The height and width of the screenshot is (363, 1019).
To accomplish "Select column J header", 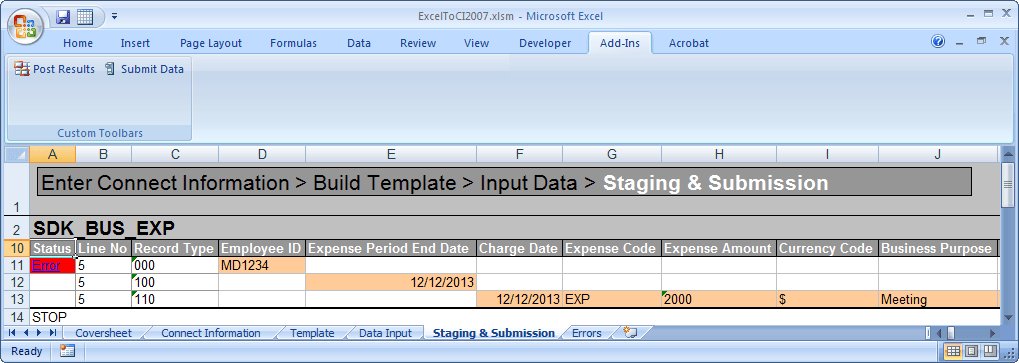I will pyautogui.click(x=938, y=155).
